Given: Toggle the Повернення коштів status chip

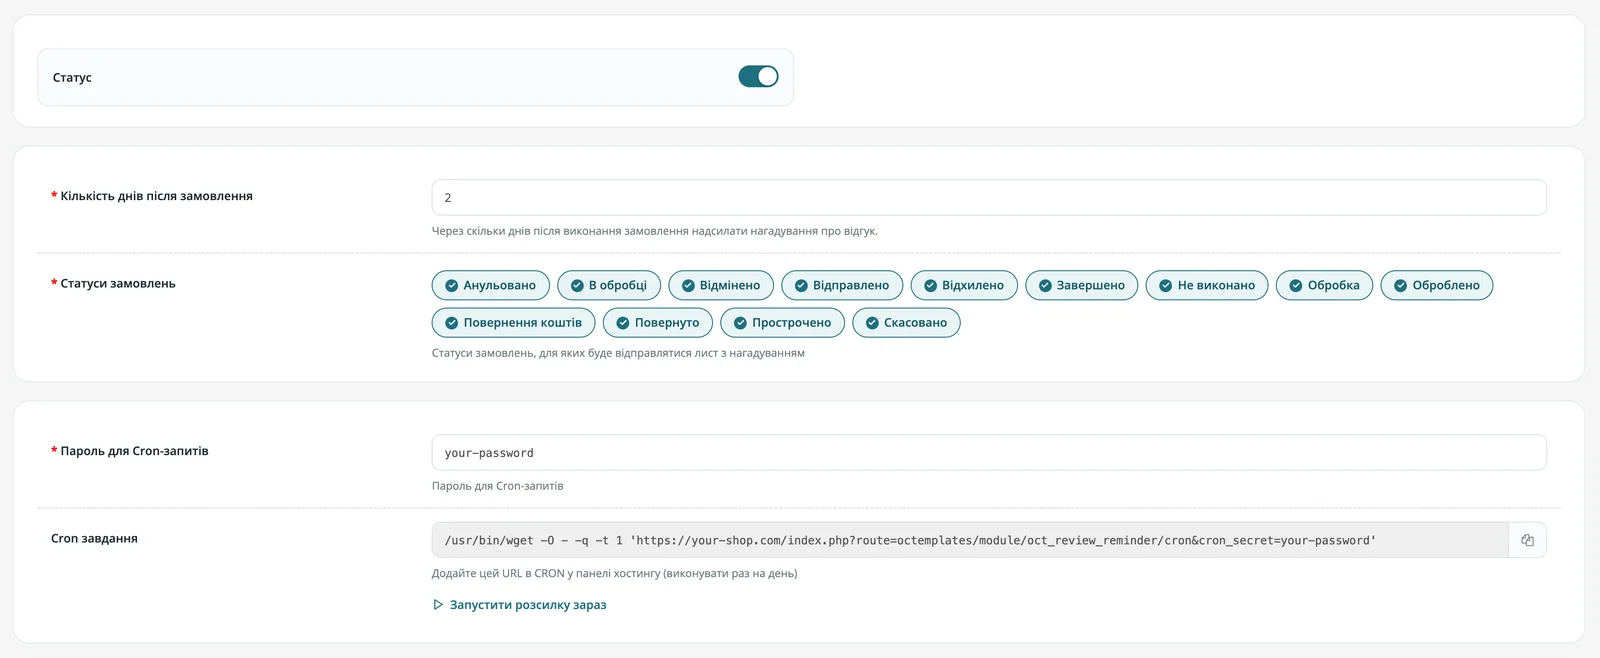Looking at the screenshot, I should tap(514, 323).
